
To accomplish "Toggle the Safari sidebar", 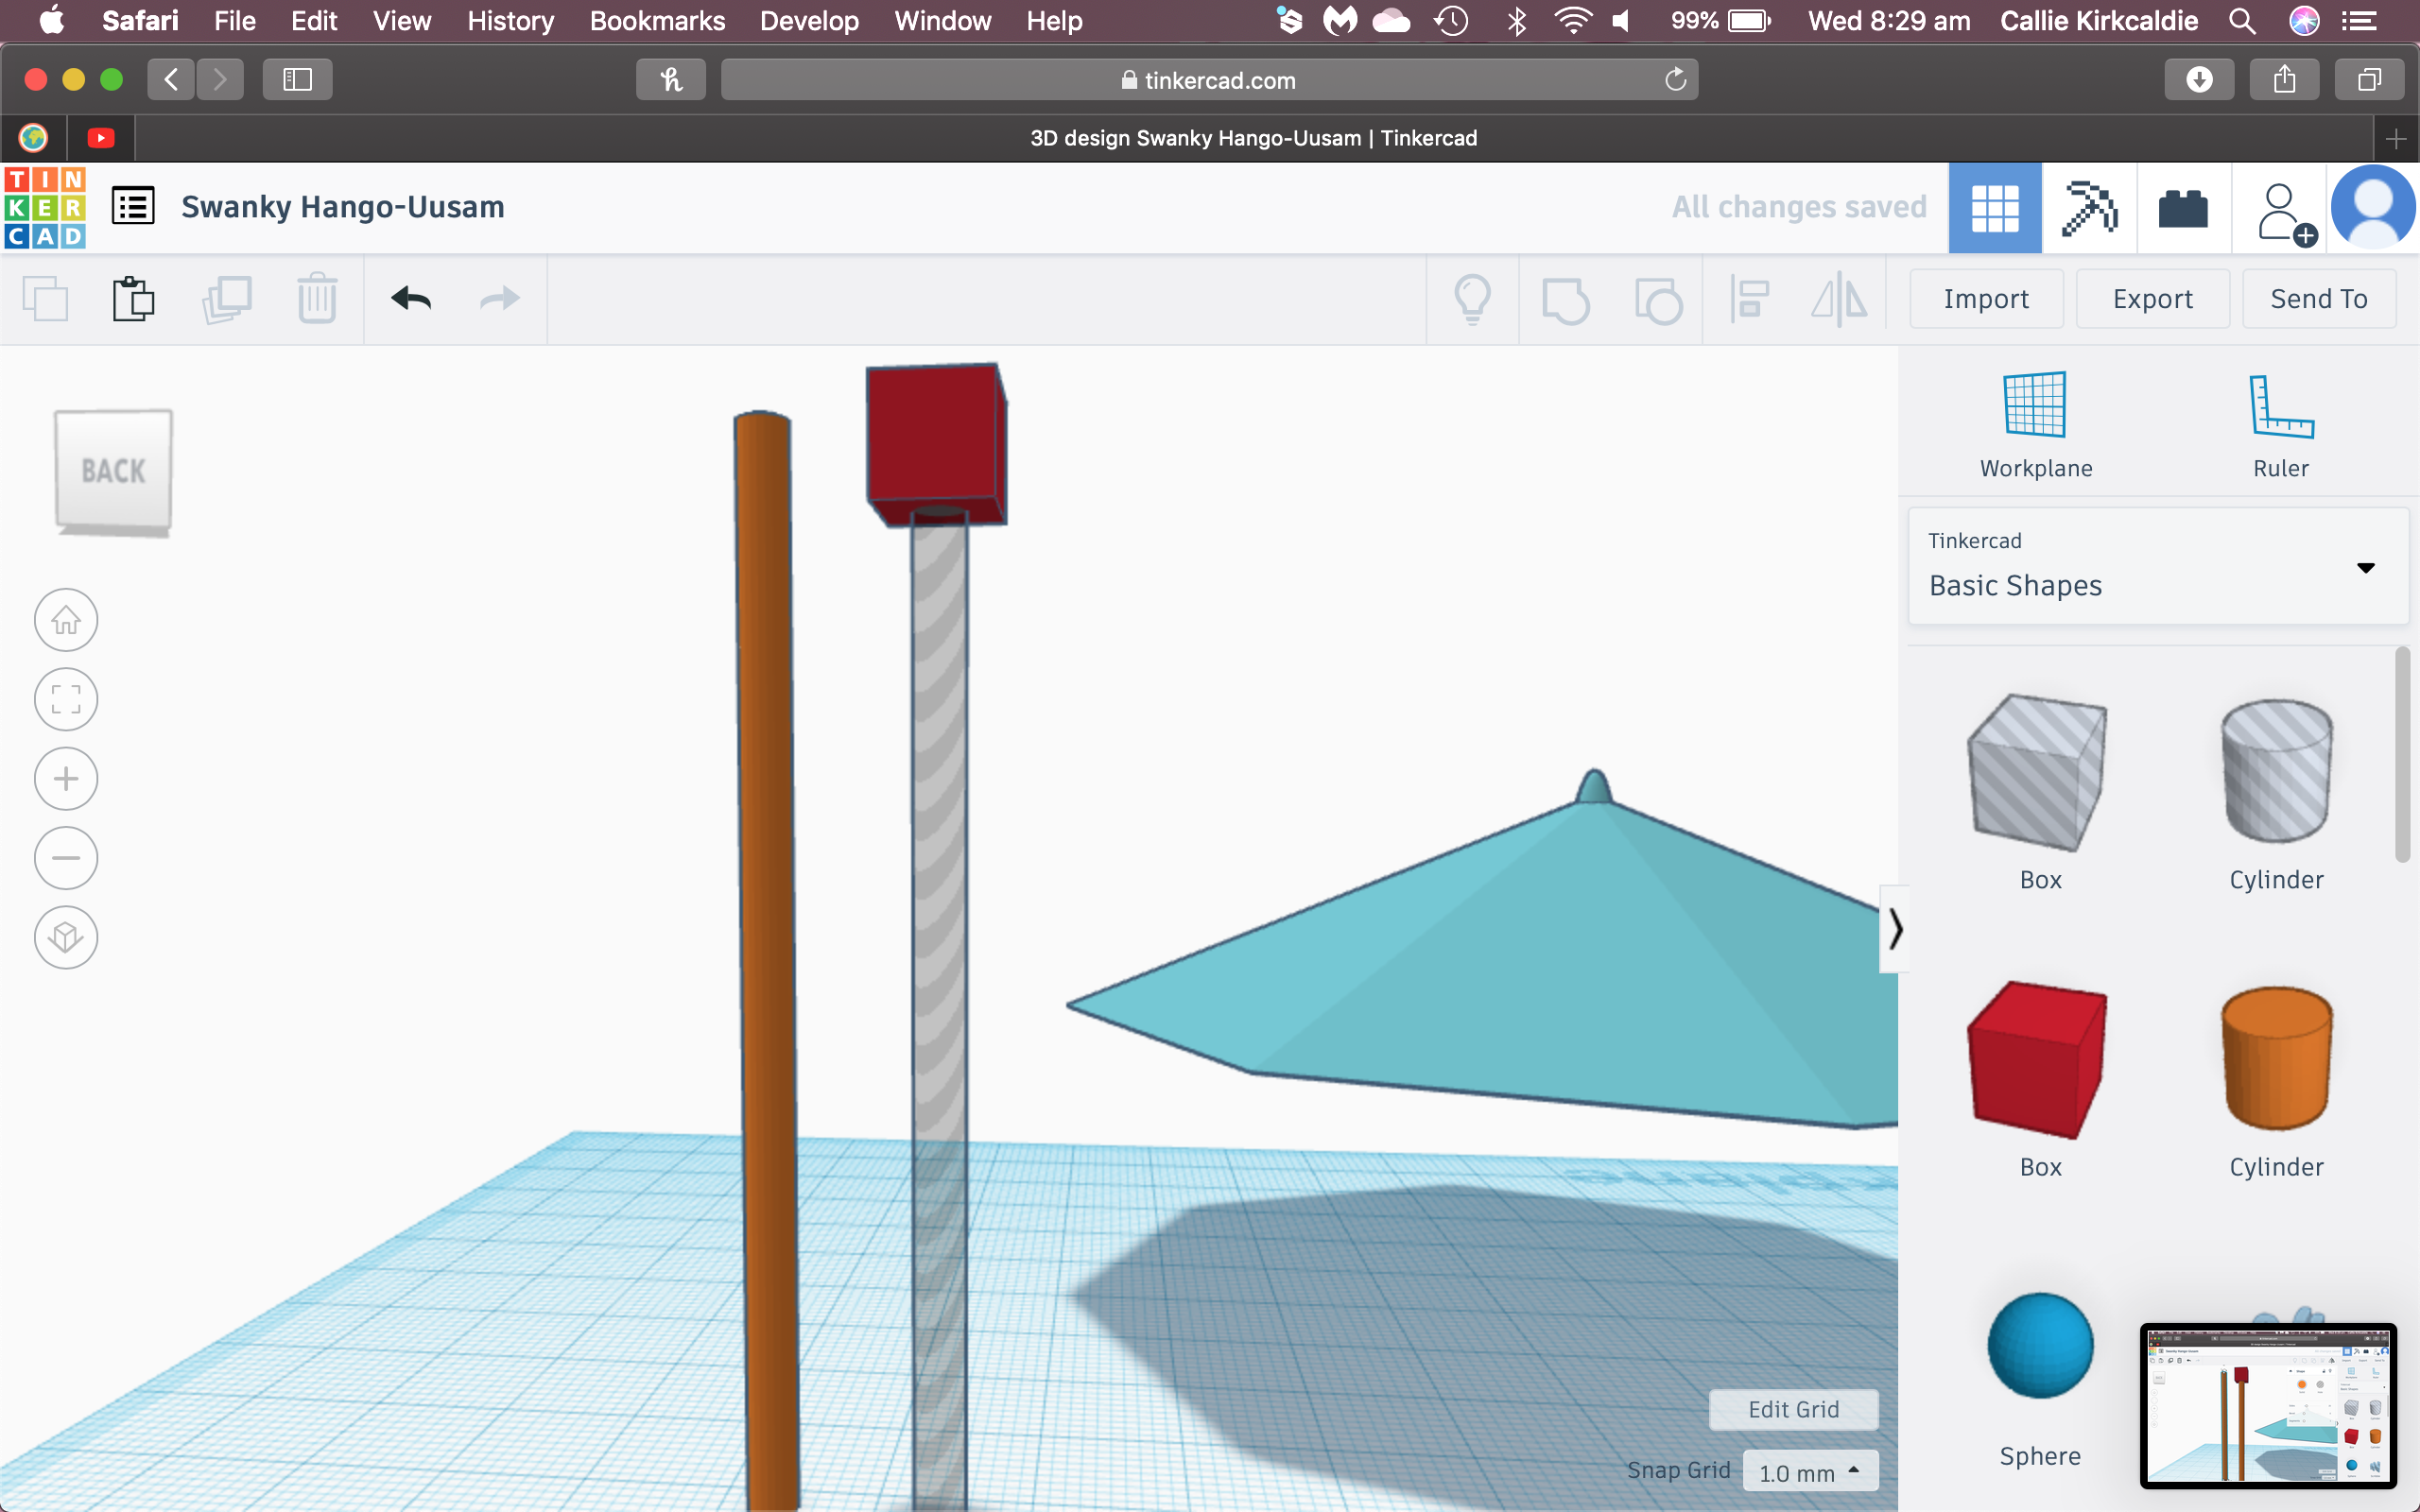I will pyautogui.click(x=297, y=80).
